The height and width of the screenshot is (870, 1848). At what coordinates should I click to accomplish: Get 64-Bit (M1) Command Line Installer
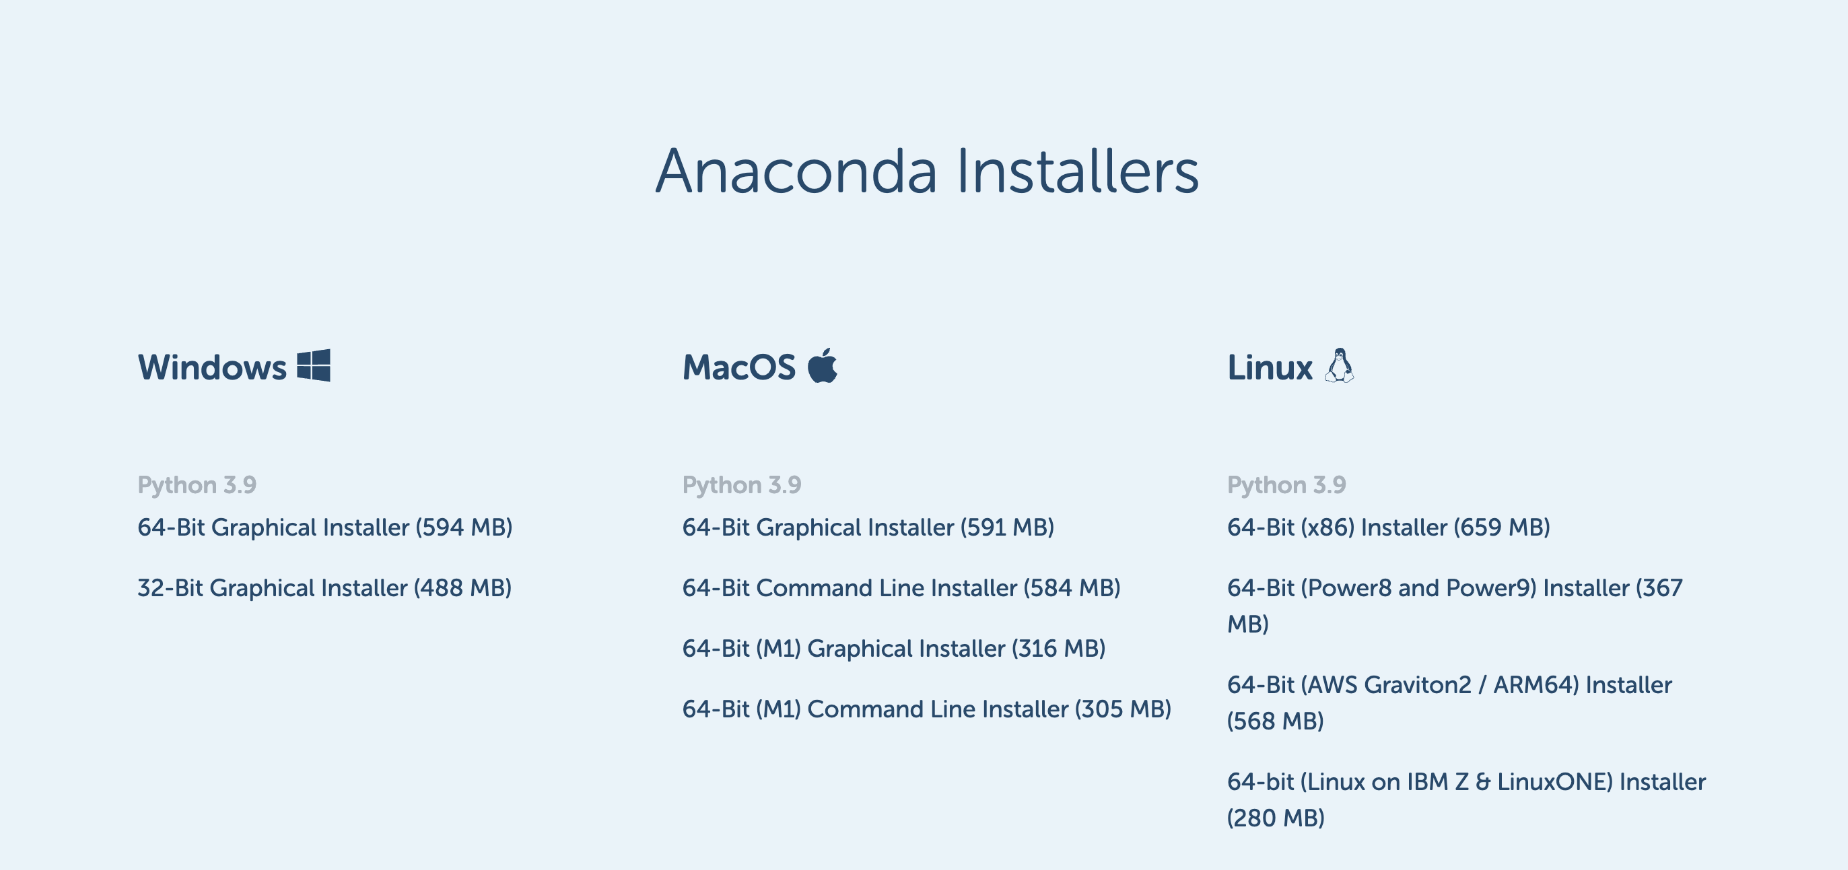pos(926,709)
